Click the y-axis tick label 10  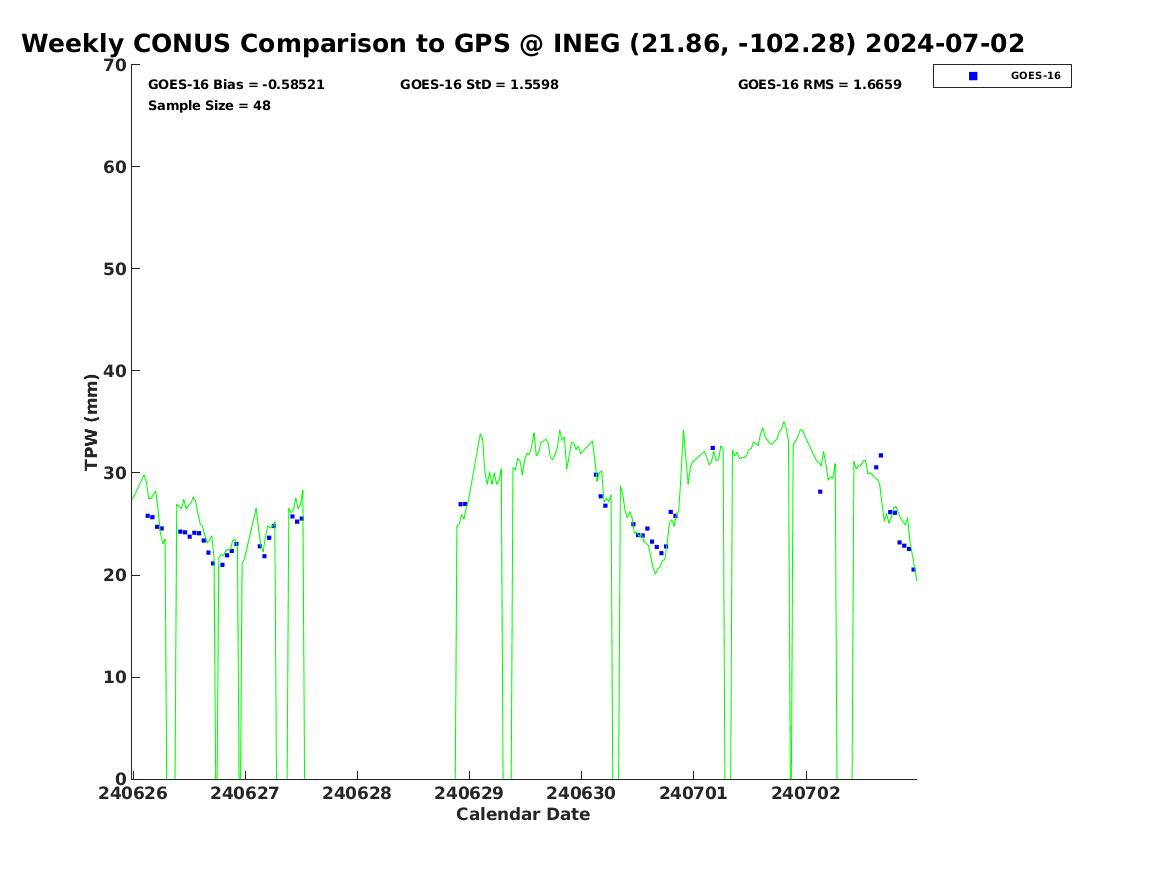(x=115, y=677)
